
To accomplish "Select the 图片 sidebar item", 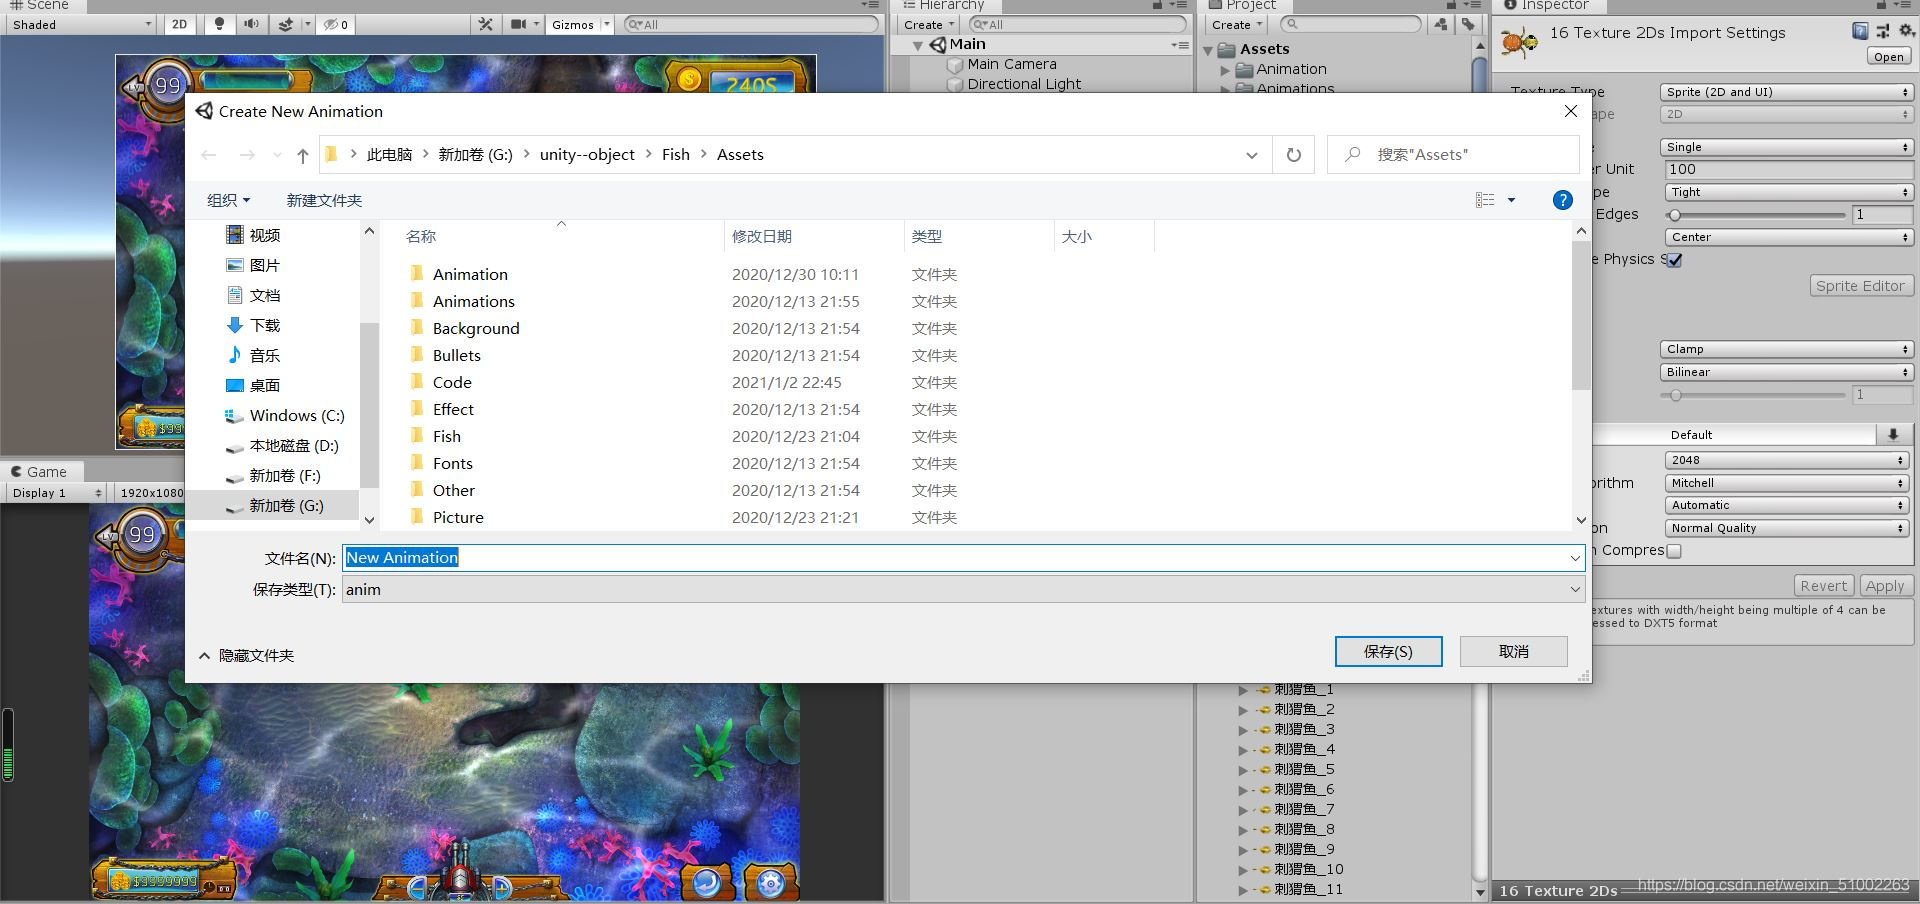I will [x=264, y=265].
